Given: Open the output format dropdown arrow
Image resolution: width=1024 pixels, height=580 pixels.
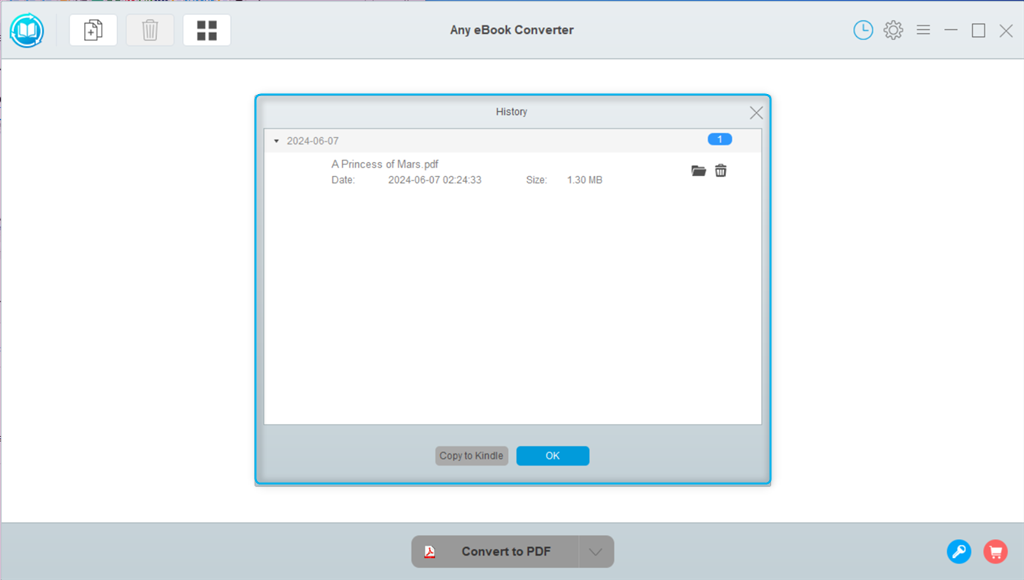Looking at the screenshot, I should coord(596,552).
